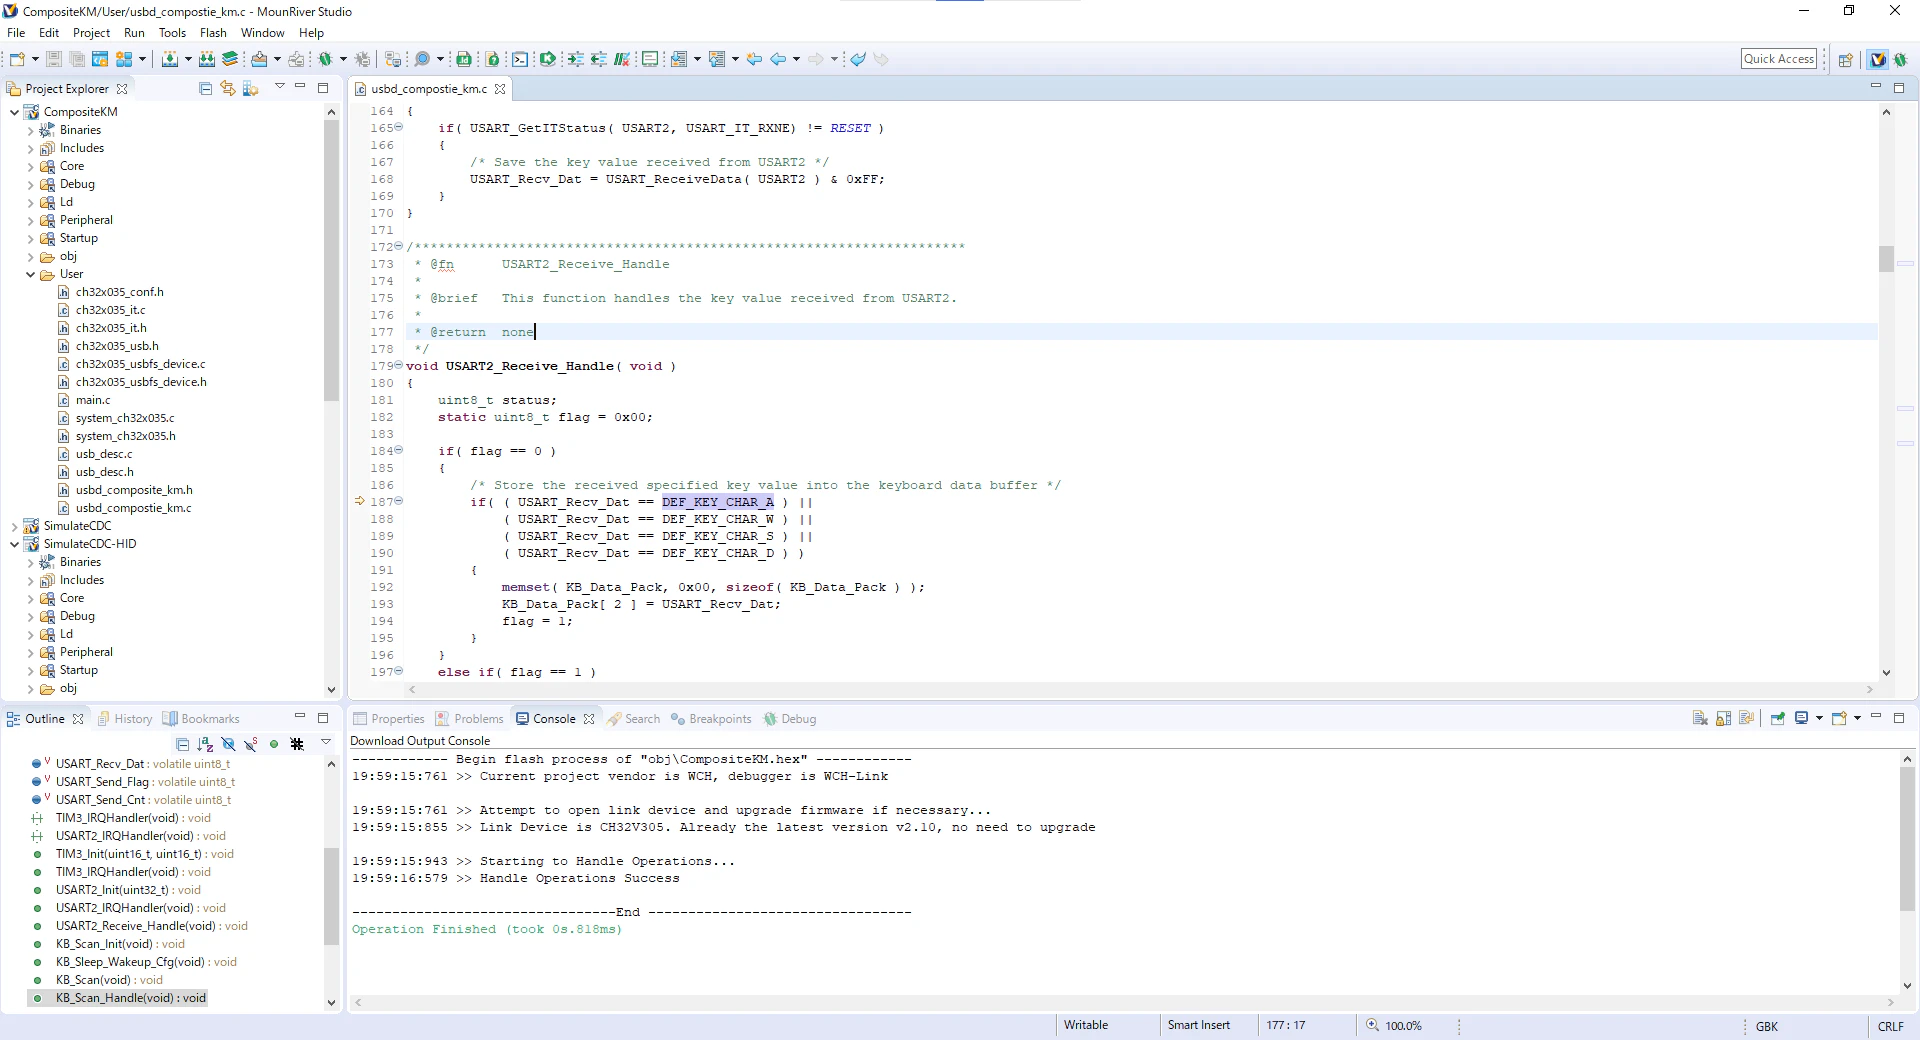Collapse the User folder in CompositeKM

tap(30, 274)
